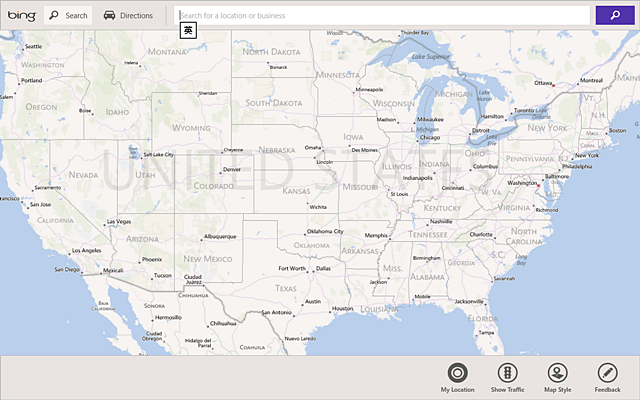Click the Florida state label
This screenshot has width=640, height=400.
[x=483, y=318]
